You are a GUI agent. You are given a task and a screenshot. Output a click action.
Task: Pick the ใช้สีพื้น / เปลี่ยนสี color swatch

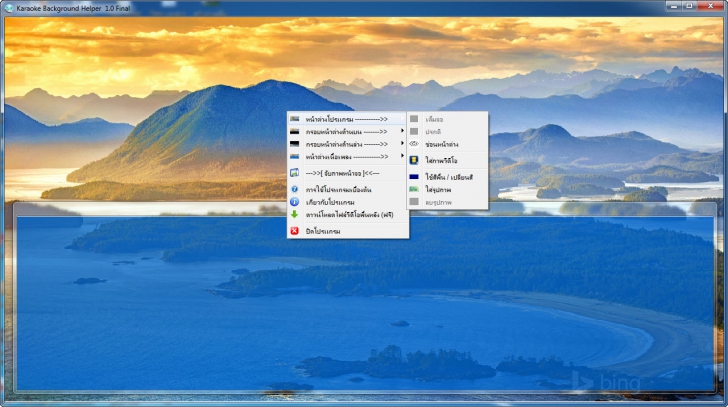pos(414,177)
